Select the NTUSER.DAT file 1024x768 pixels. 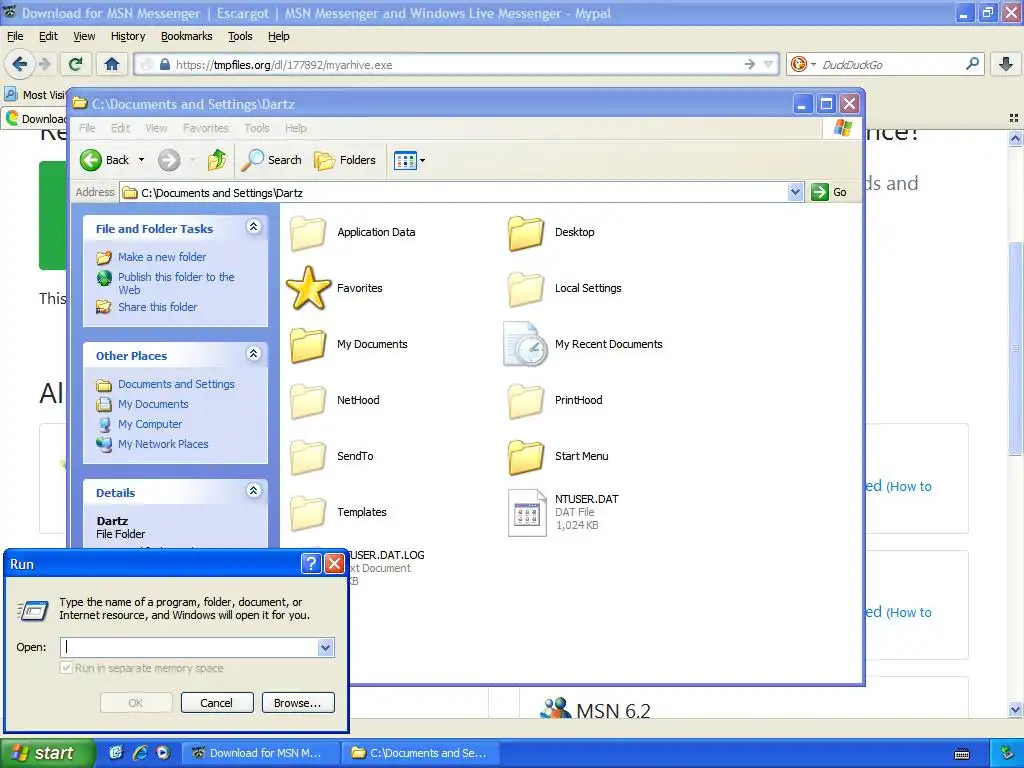pos(563,513)
